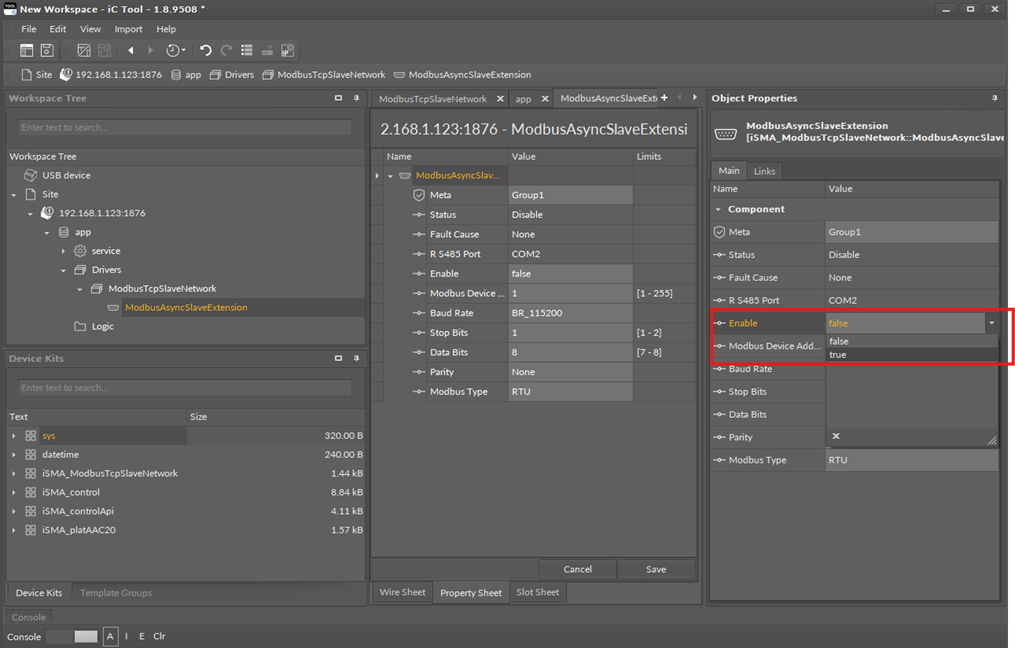Expand the iSMA_control device kit

pyautogui.click(x=14, y=492)
